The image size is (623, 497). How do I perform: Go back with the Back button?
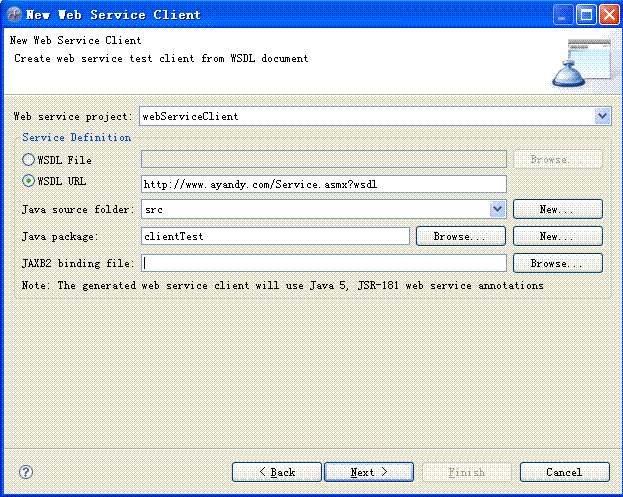click(277, 472)
